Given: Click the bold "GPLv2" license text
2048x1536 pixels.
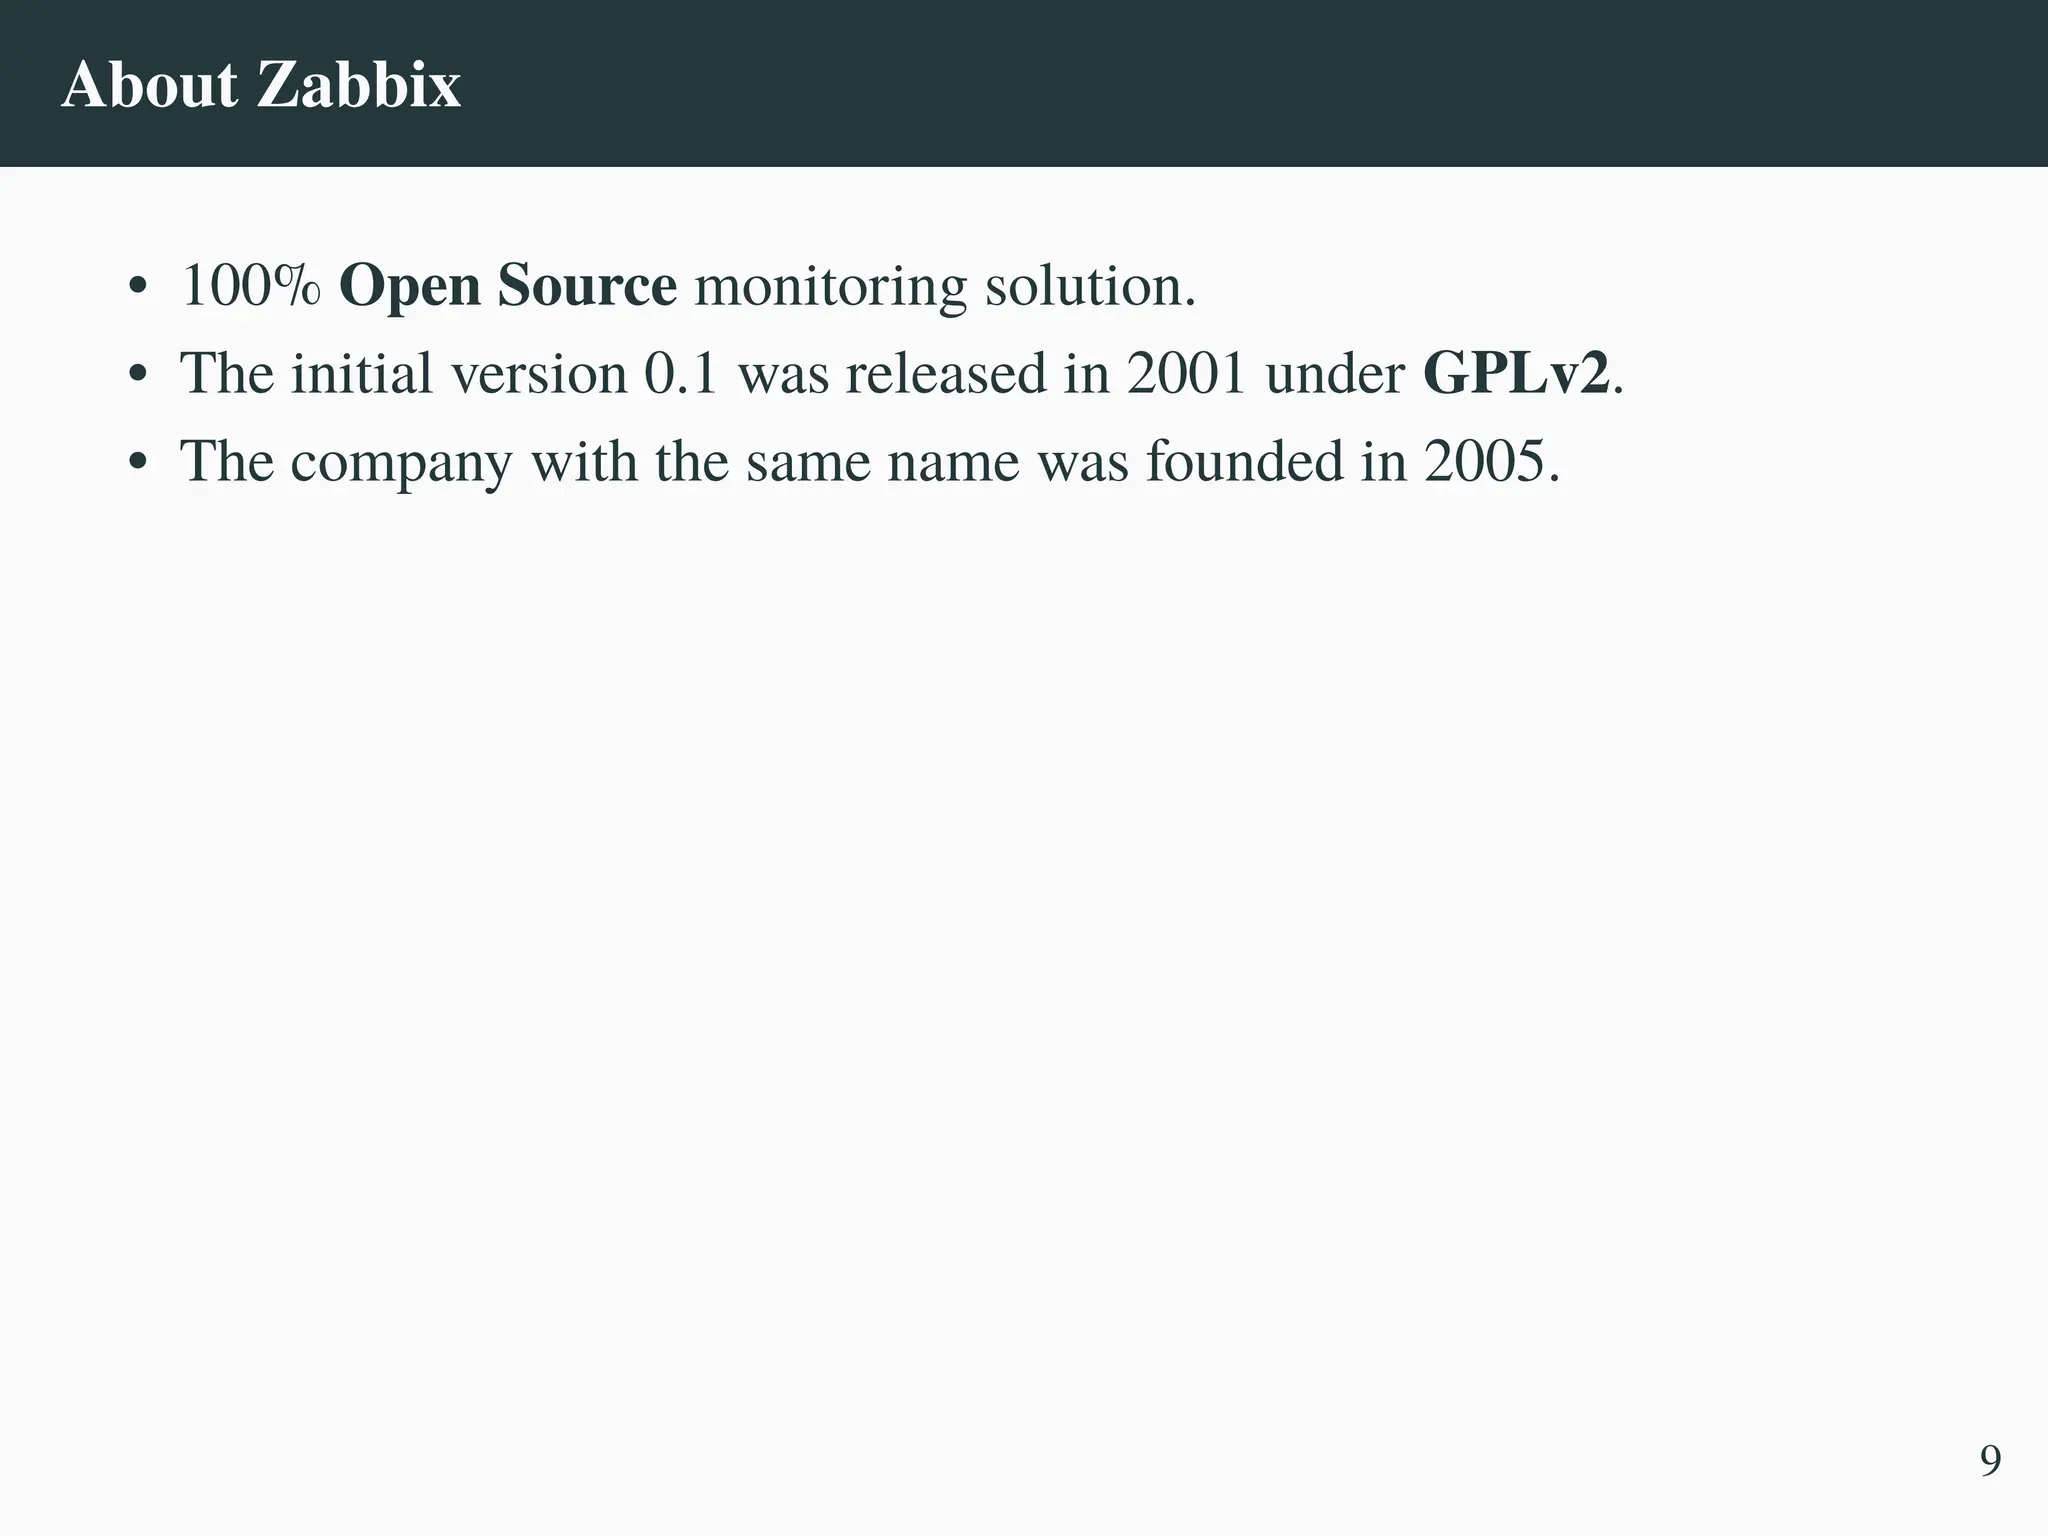Looking at the screenshot, I should click(1516, 374).
